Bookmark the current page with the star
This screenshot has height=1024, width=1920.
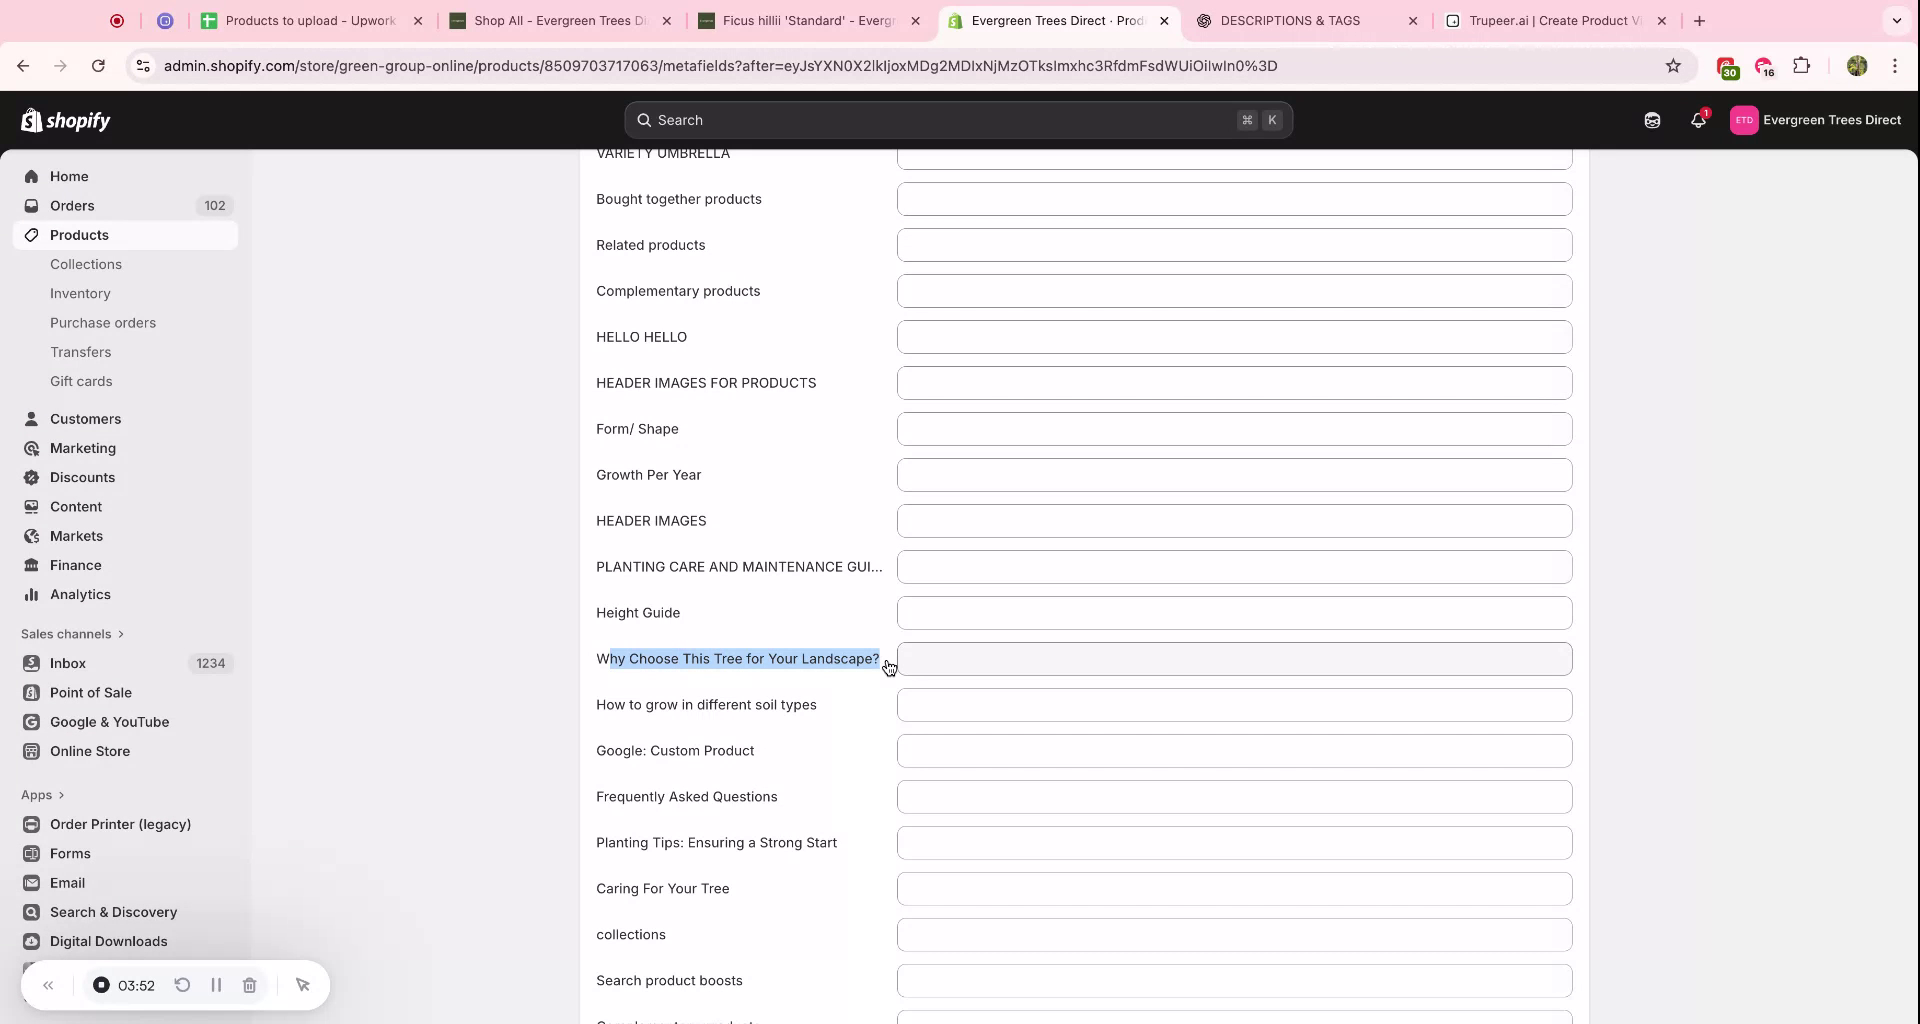point(1673,66)
